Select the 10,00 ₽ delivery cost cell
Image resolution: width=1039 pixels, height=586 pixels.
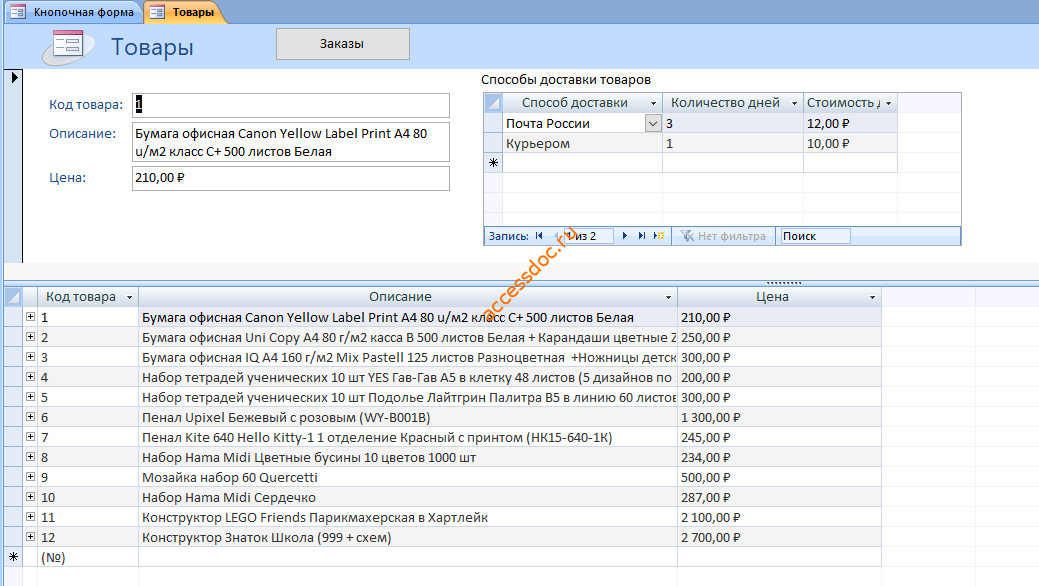click(850, 143)
